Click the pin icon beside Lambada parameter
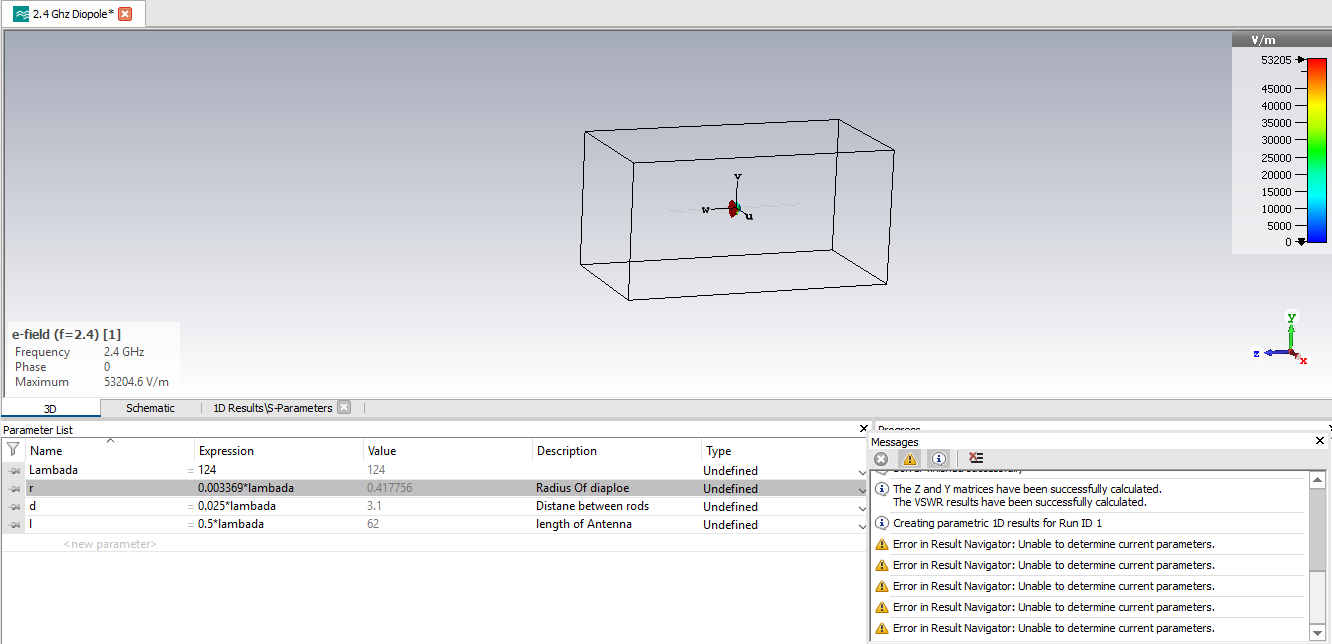Screen dimensions: 1332x644 14,470
